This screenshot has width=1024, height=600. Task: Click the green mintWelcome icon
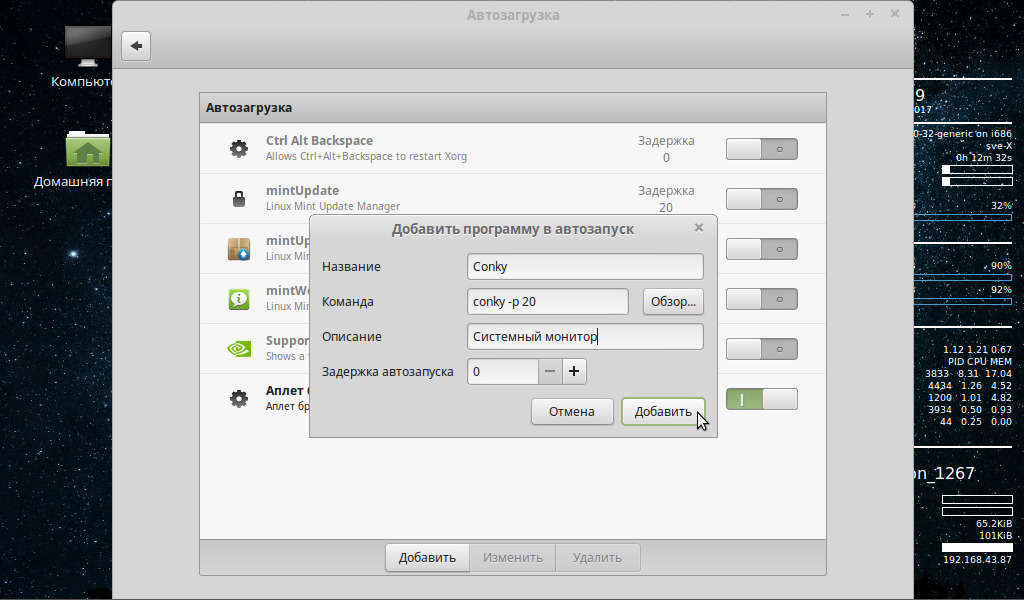pyautogui.click(x=238, y=298)
